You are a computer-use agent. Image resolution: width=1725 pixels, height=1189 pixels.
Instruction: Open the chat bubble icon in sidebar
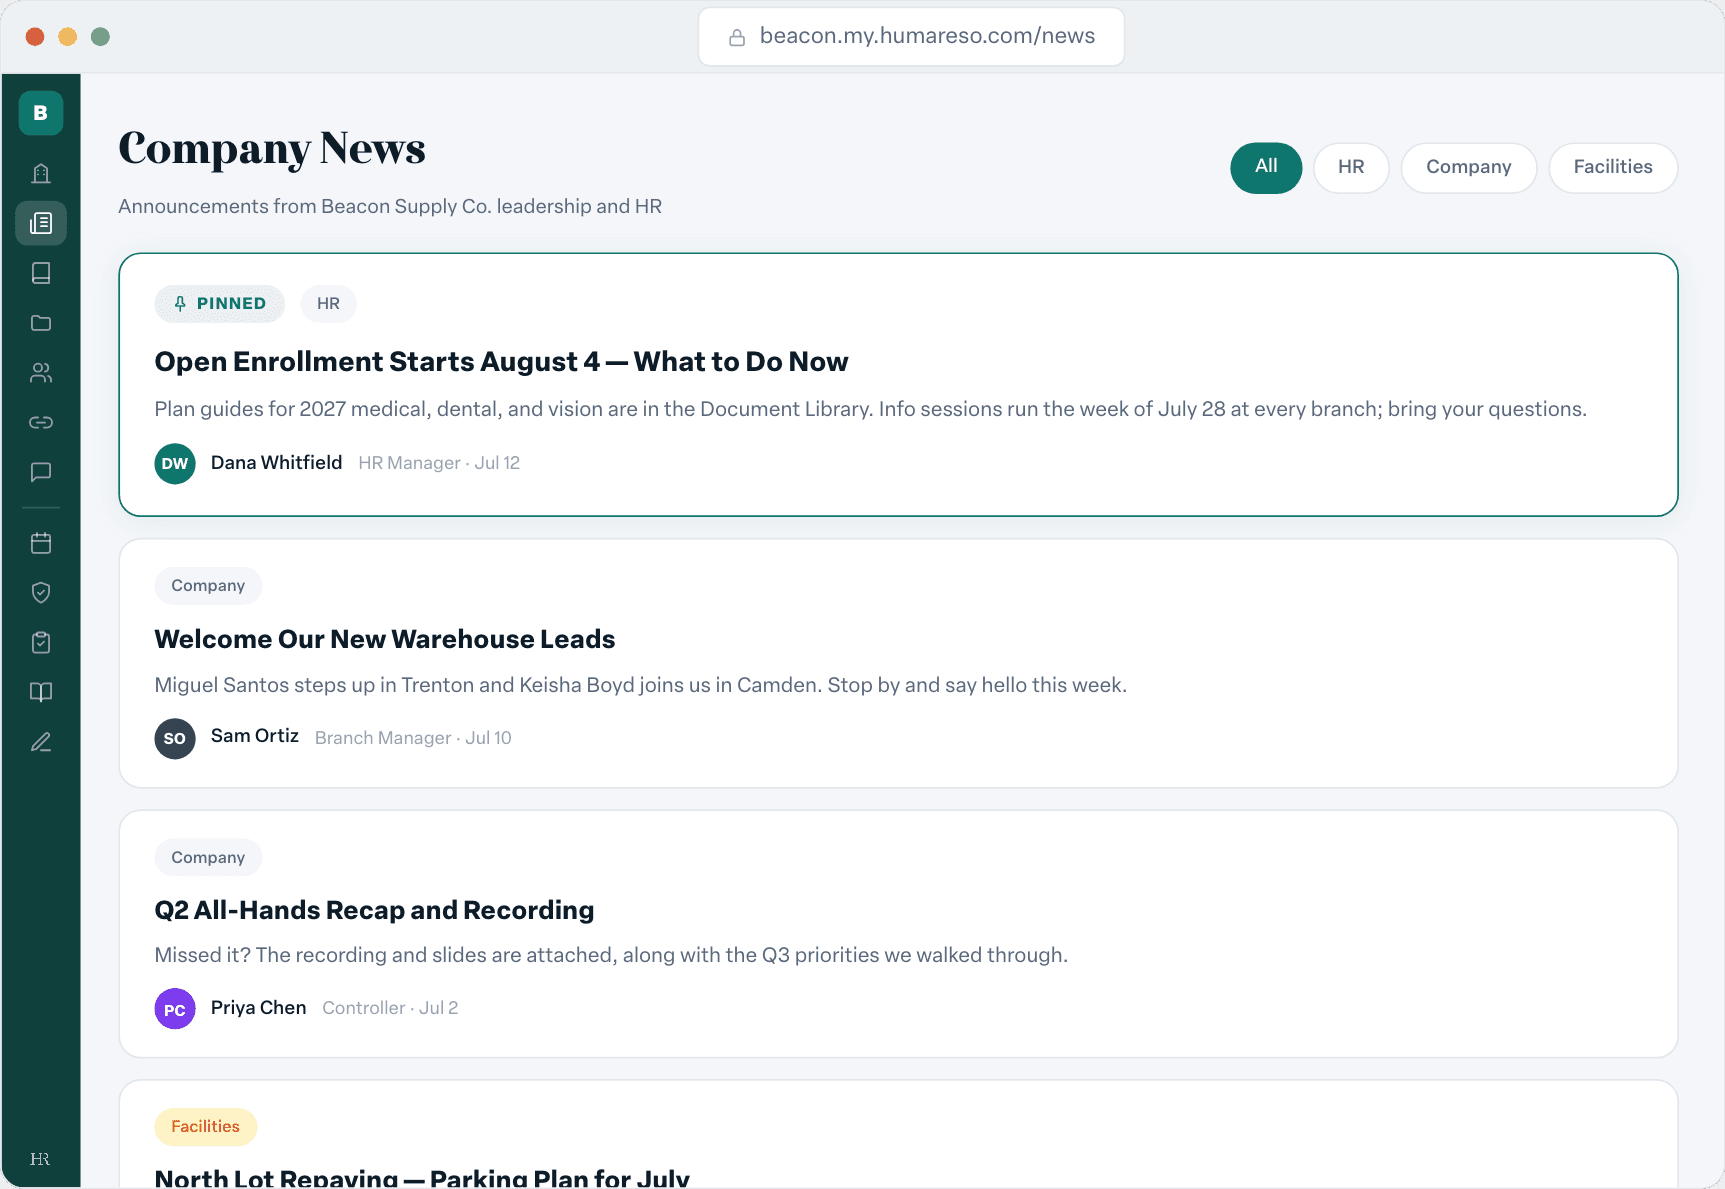click(x=41, y=472)
